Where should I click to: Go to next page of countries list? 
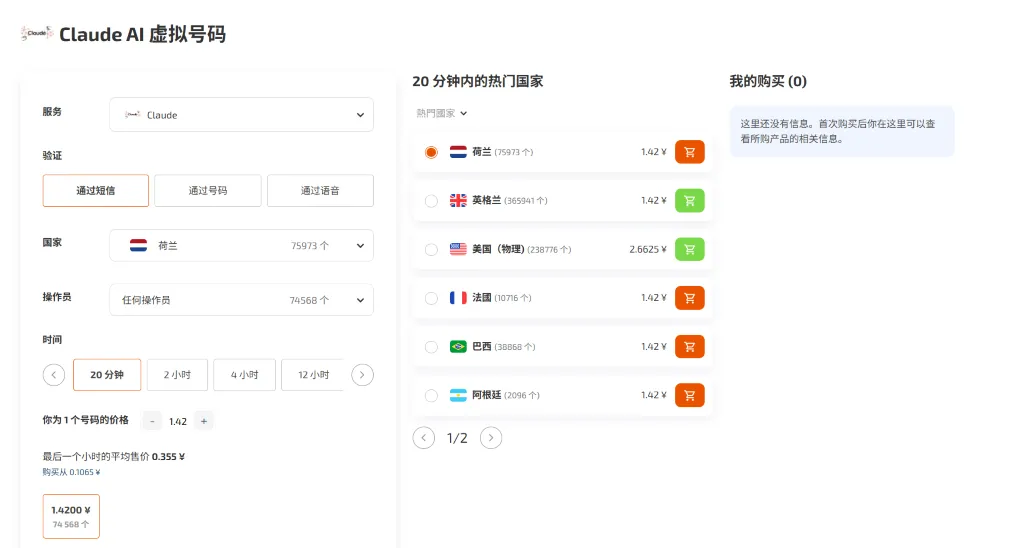click(491, 438)
